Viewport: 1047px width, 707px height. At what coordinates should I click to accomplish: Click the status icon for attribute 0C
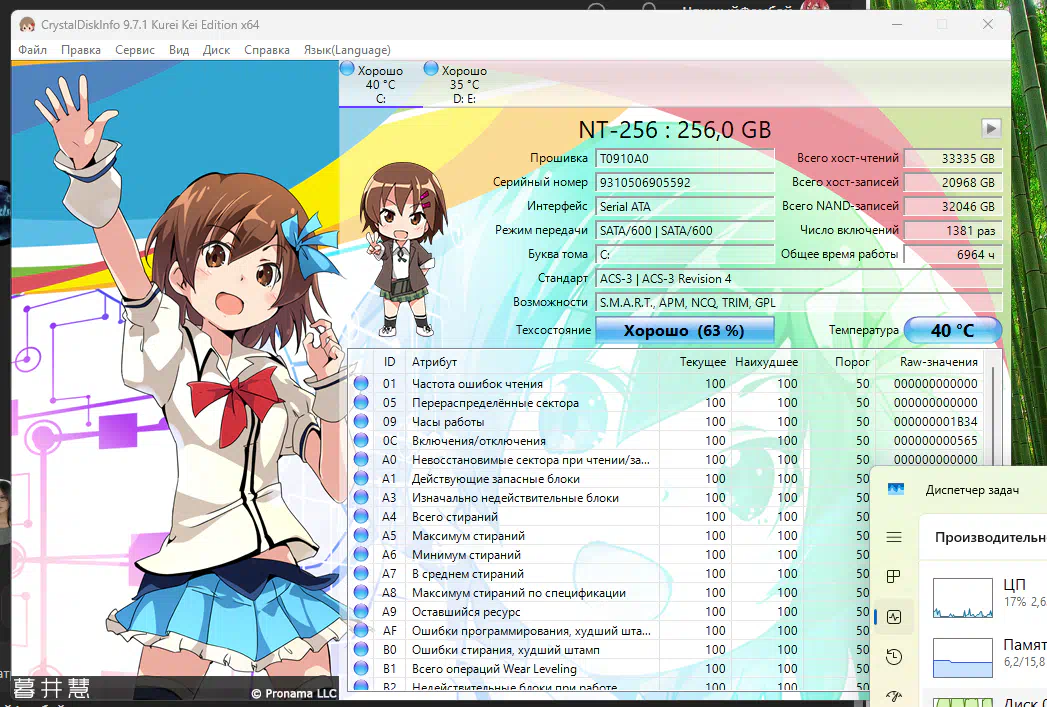click(x=361, y=440)
